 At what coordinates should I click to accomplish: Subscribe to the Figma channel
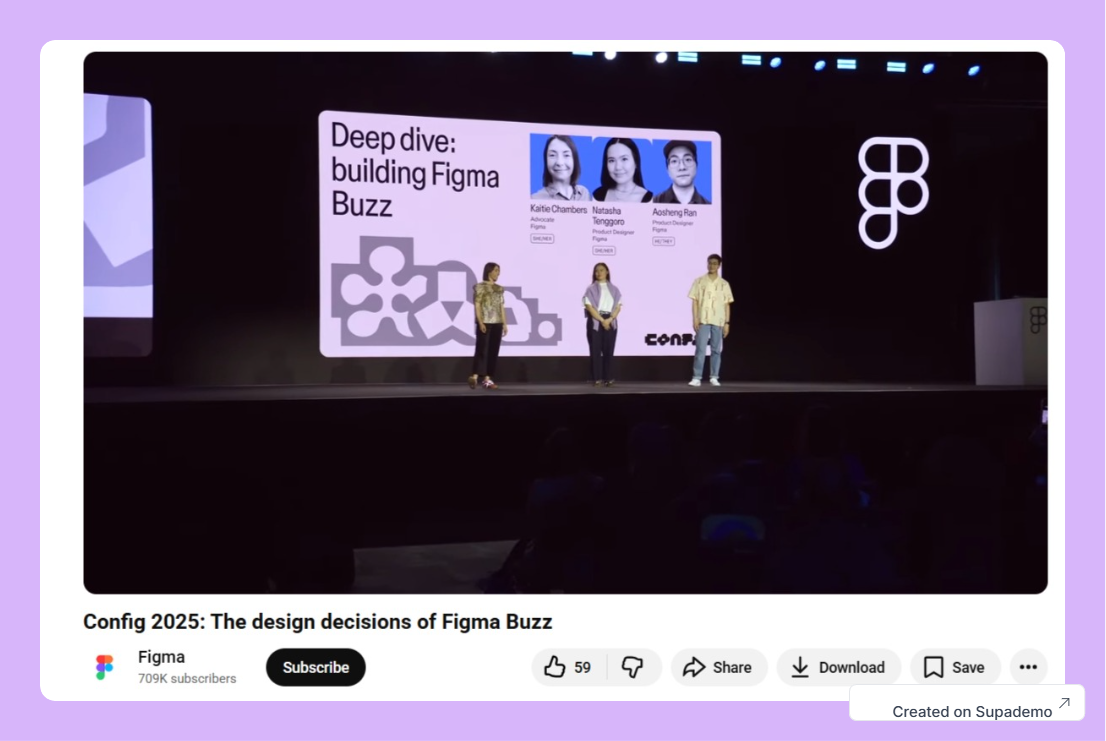point(315,667)
